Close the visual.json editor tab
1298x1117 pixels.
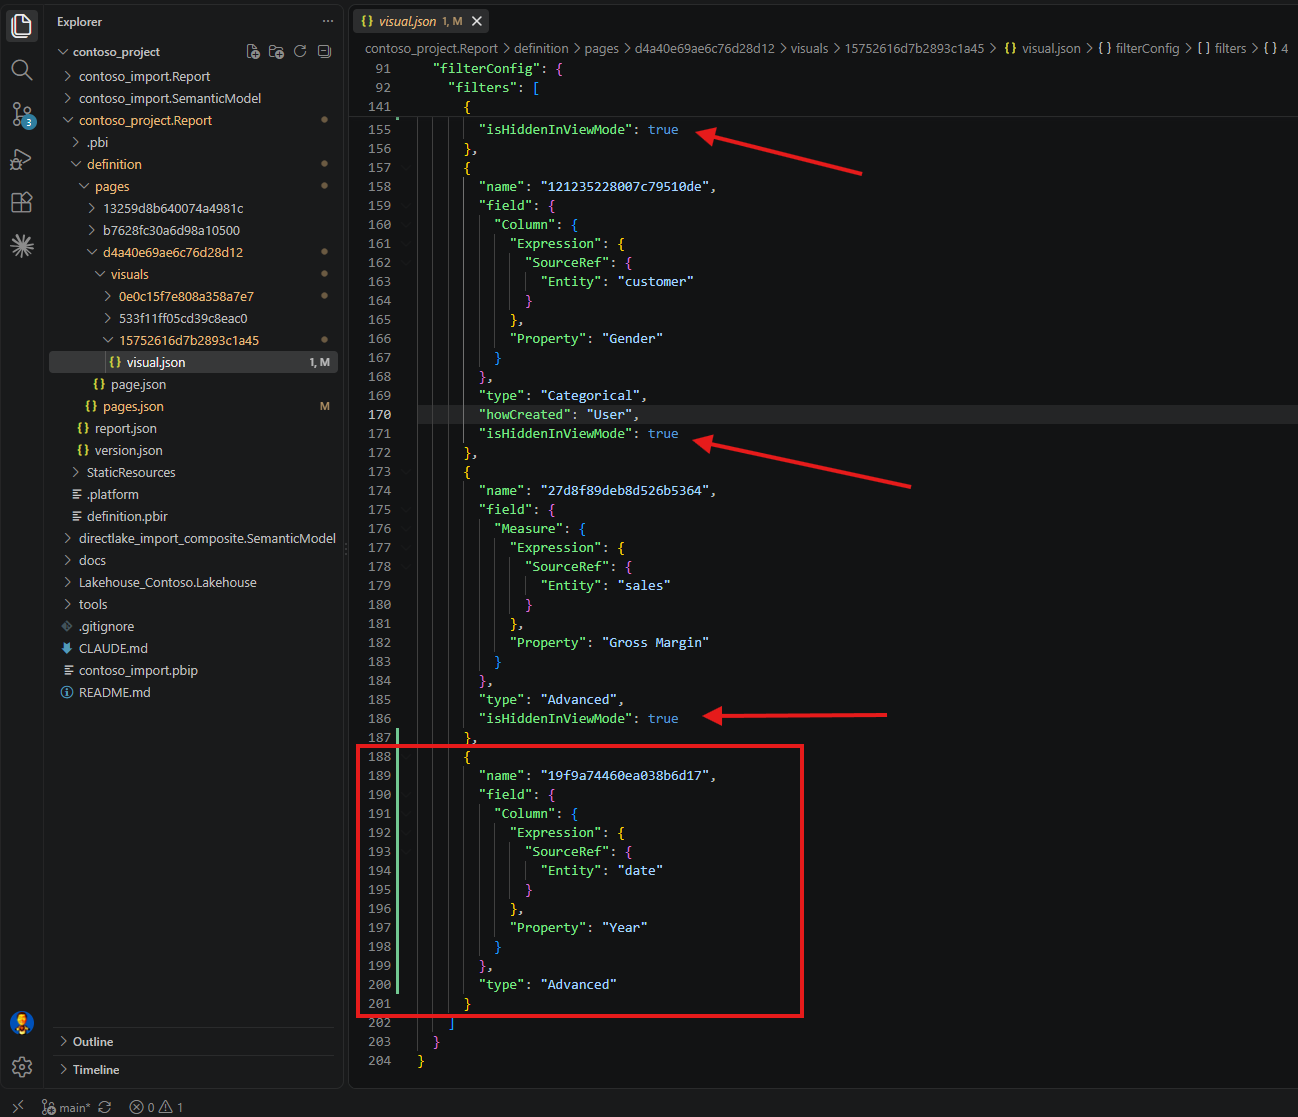coord(477,21)
